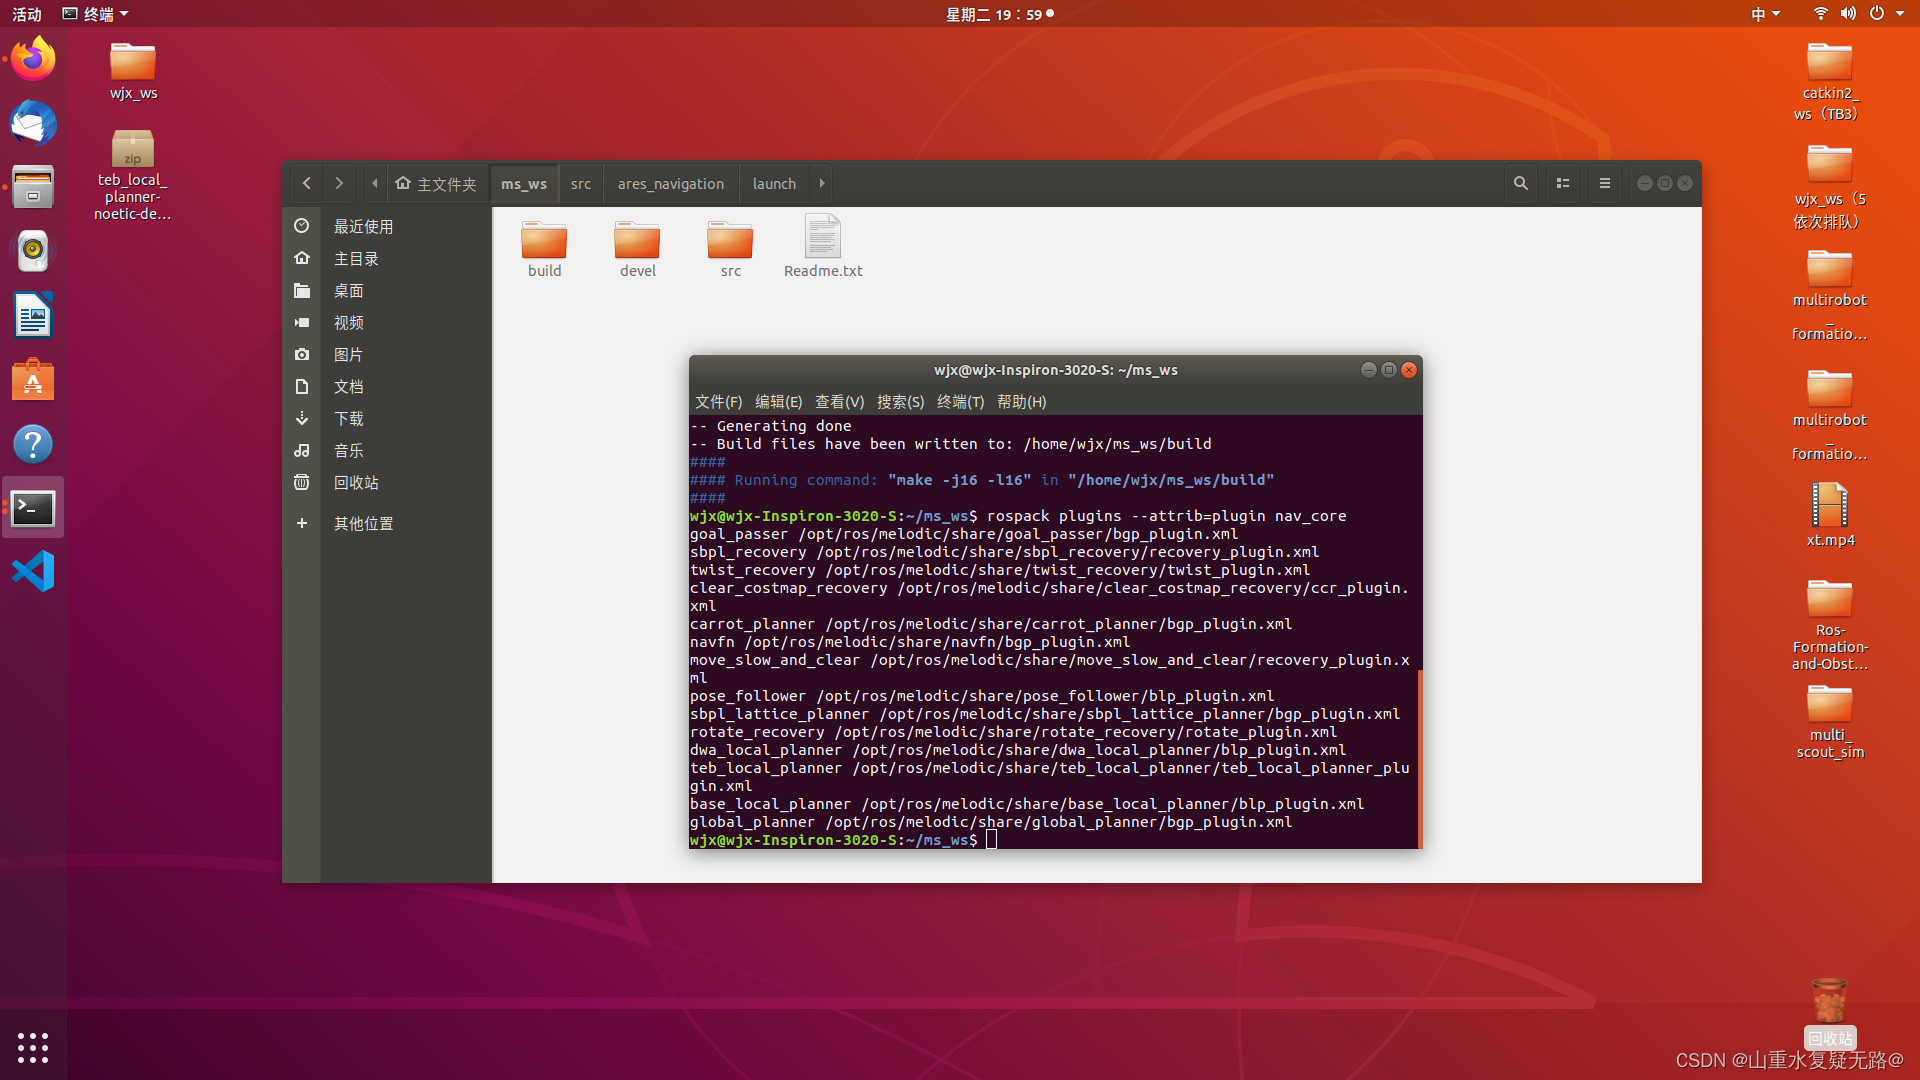1920x1080 pixels.
Task: Open 回收站 in Files sidebar
Action: click(x=388, y=482)
